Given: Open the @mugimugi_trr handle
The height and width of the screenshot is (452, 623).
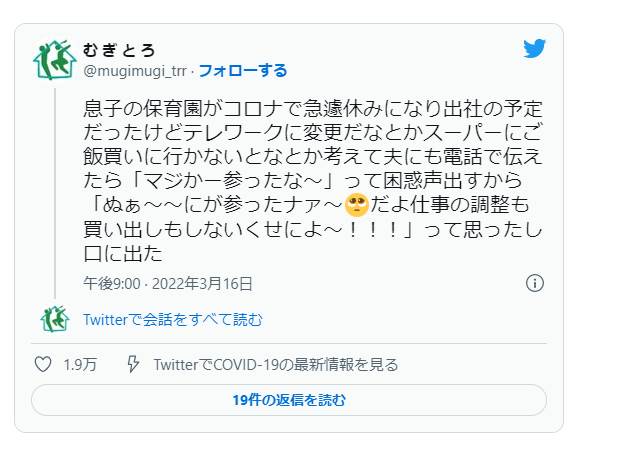Looking at the screenshot, I should (135, 71).
